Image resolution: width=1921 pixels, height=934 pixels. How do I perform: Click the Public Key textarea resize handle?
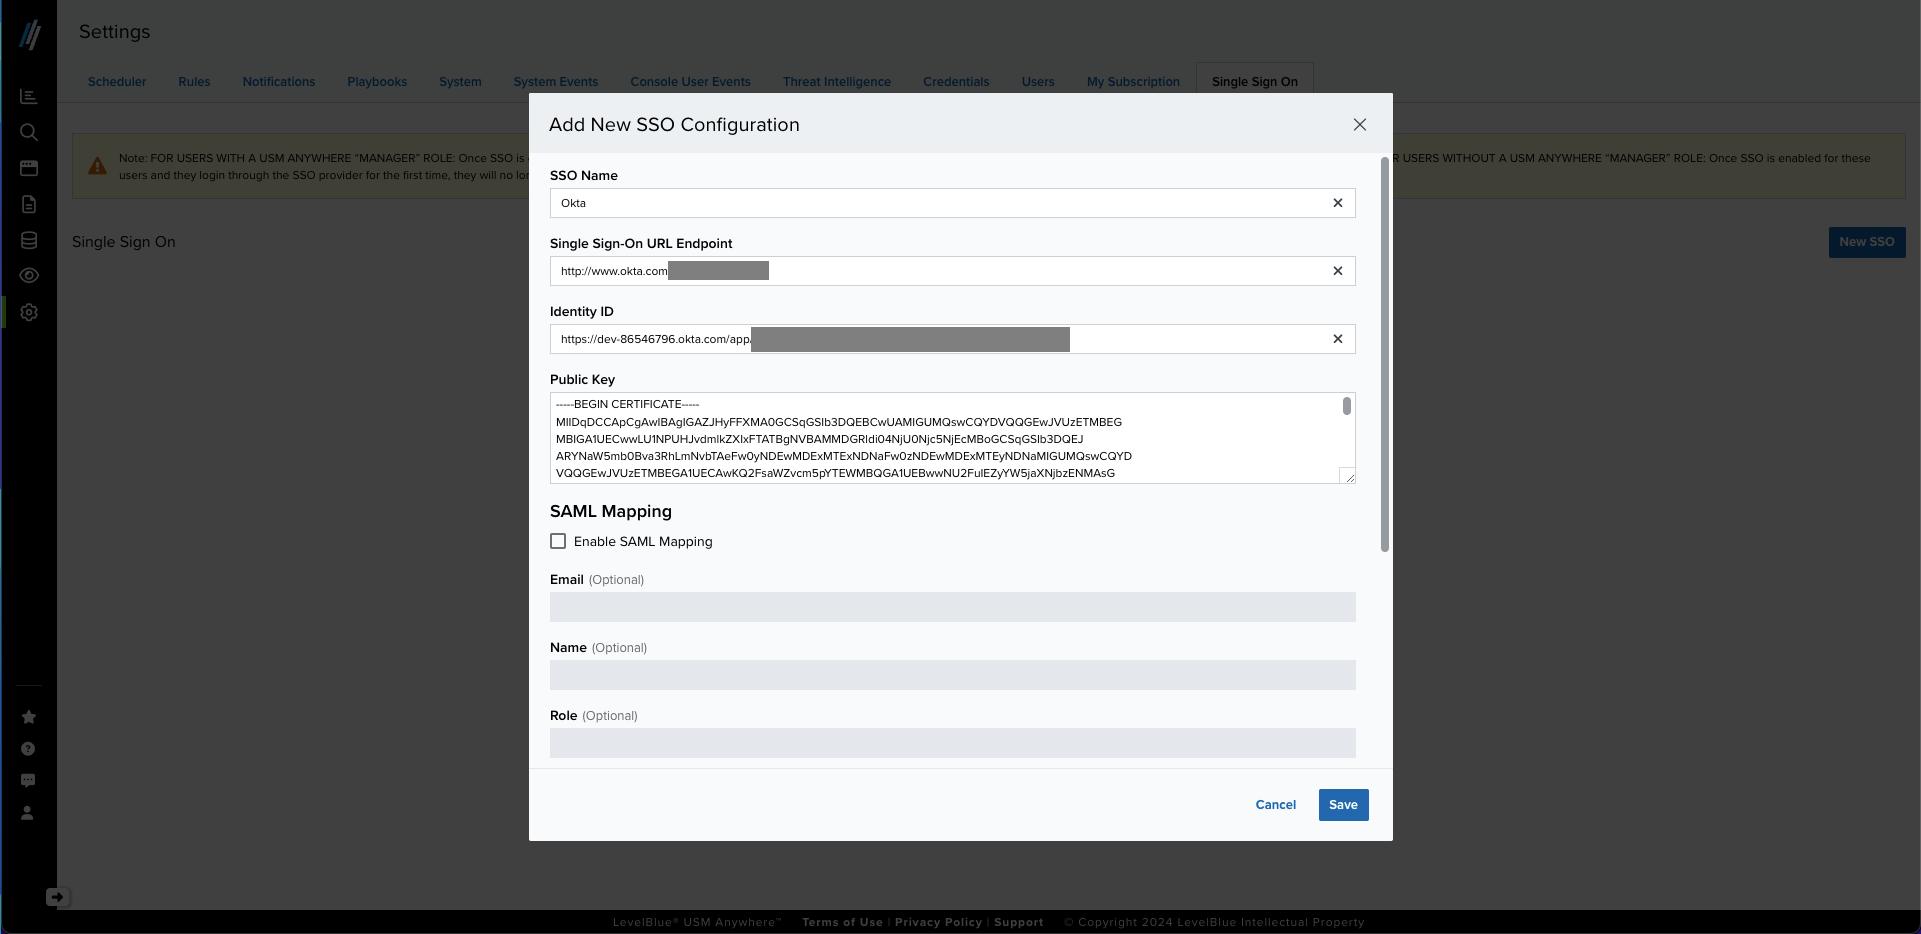coord(1348,476)
